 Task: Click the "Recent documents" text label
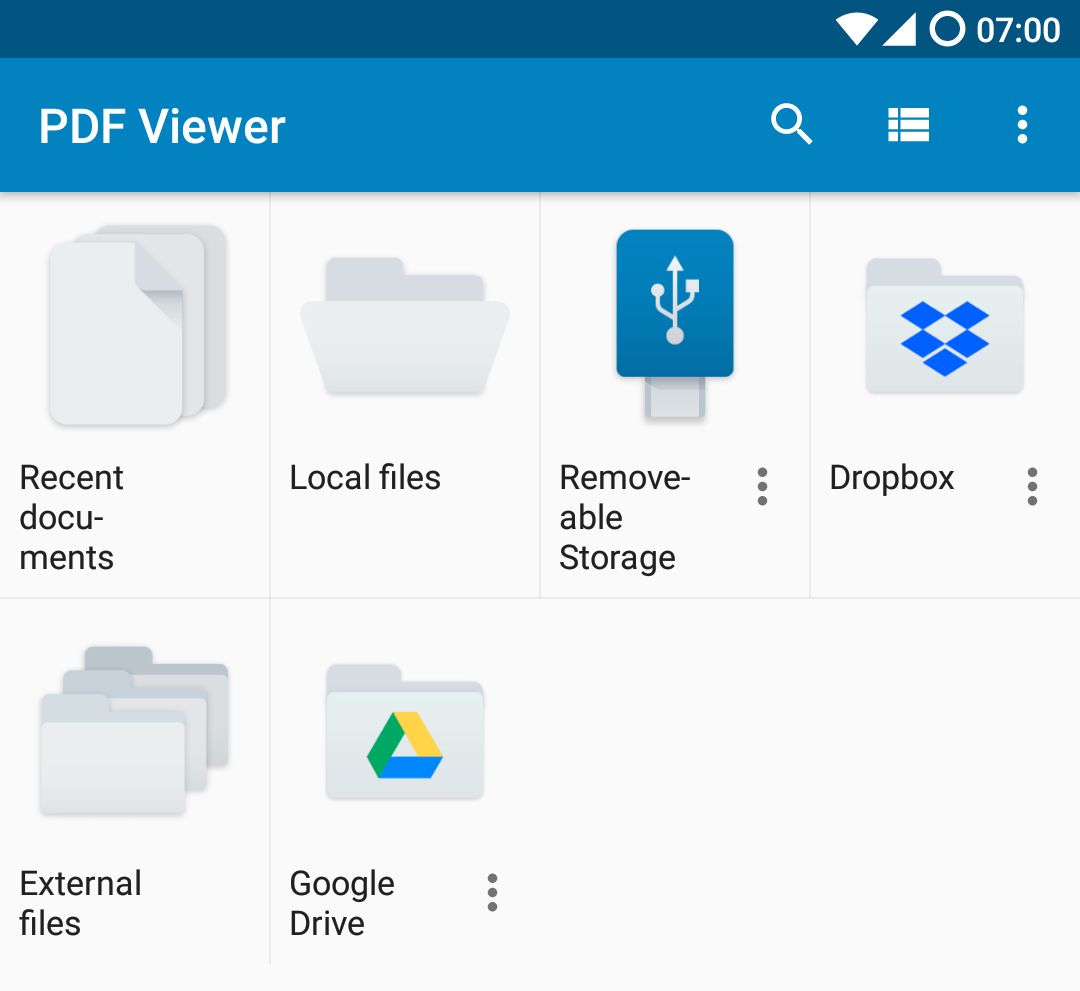tap(72, 517)
